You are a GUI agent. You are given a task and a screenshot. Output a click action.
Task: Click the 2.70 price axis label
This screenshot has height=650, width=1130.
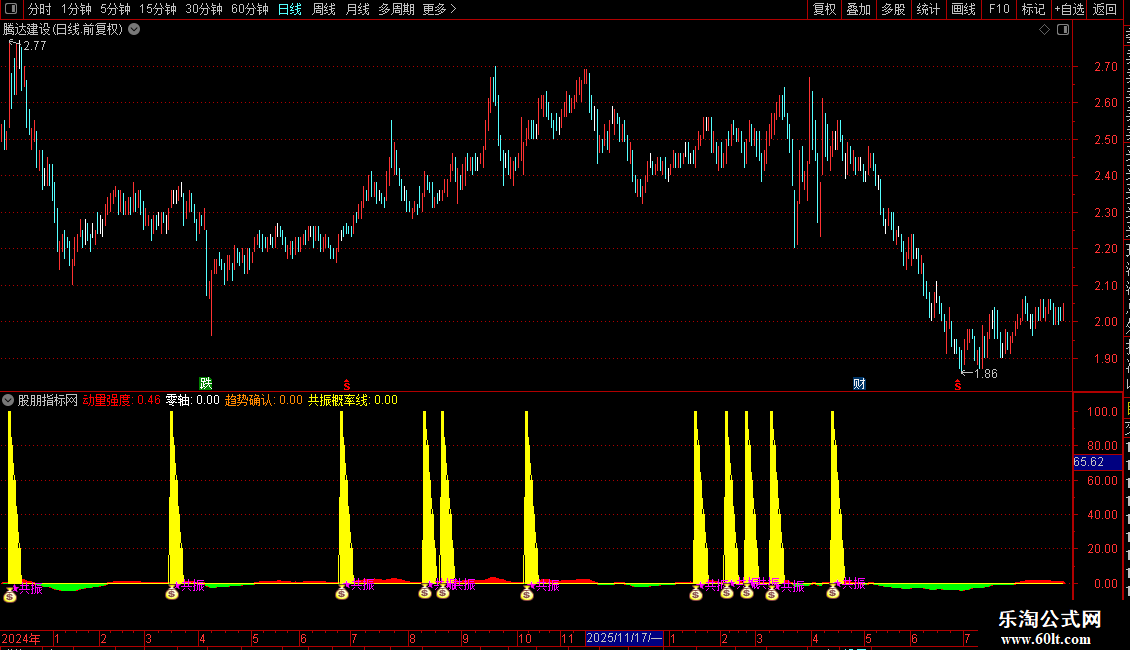[1106, 66]
